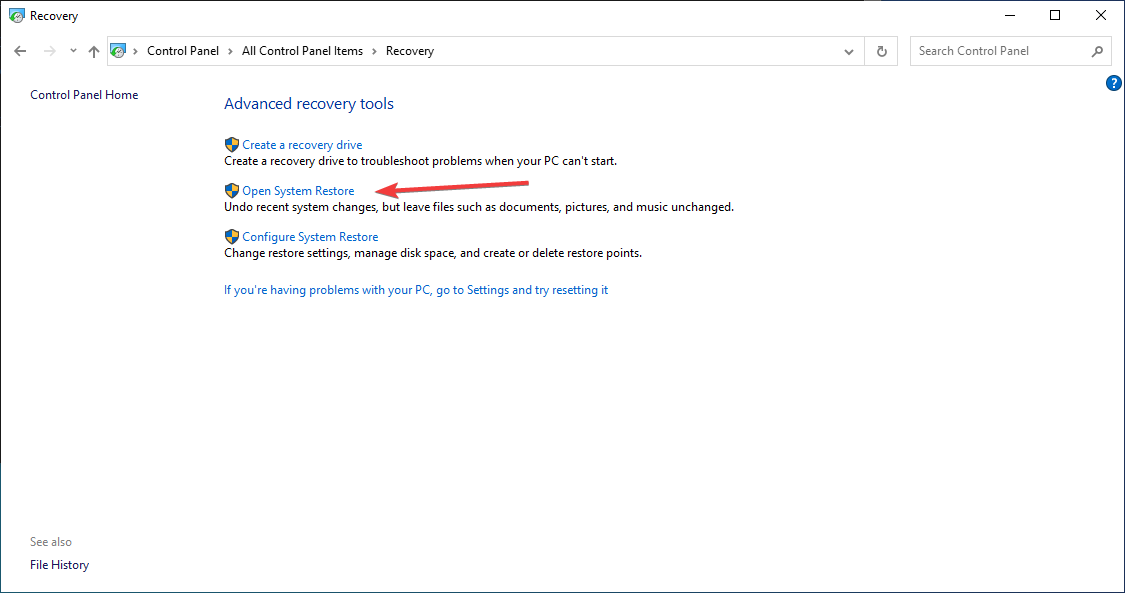Screen dimensions: 1125x593
Task: Go to Control Panel Home
Action: point(84,94)
